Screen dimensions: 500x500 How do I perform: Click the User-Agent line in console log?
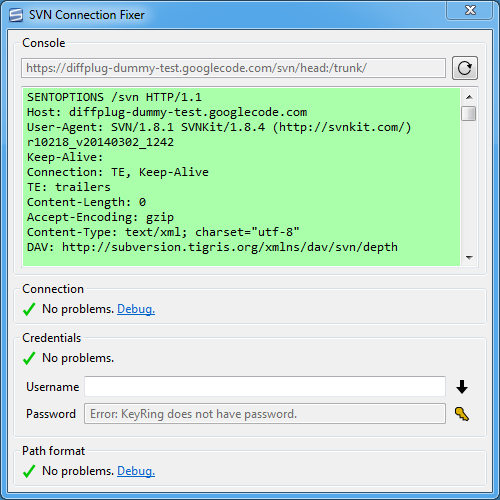coord(219,127)
